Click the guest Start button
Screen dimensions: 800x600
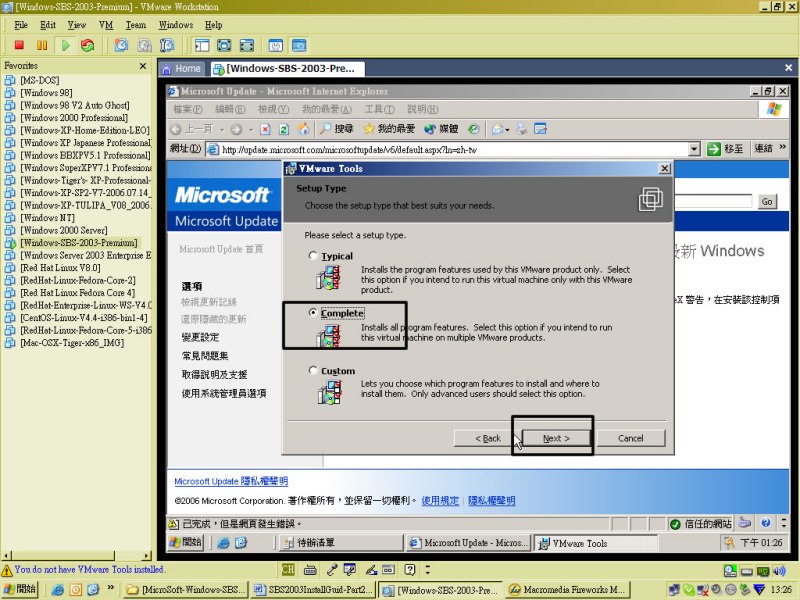pos(186,542)
